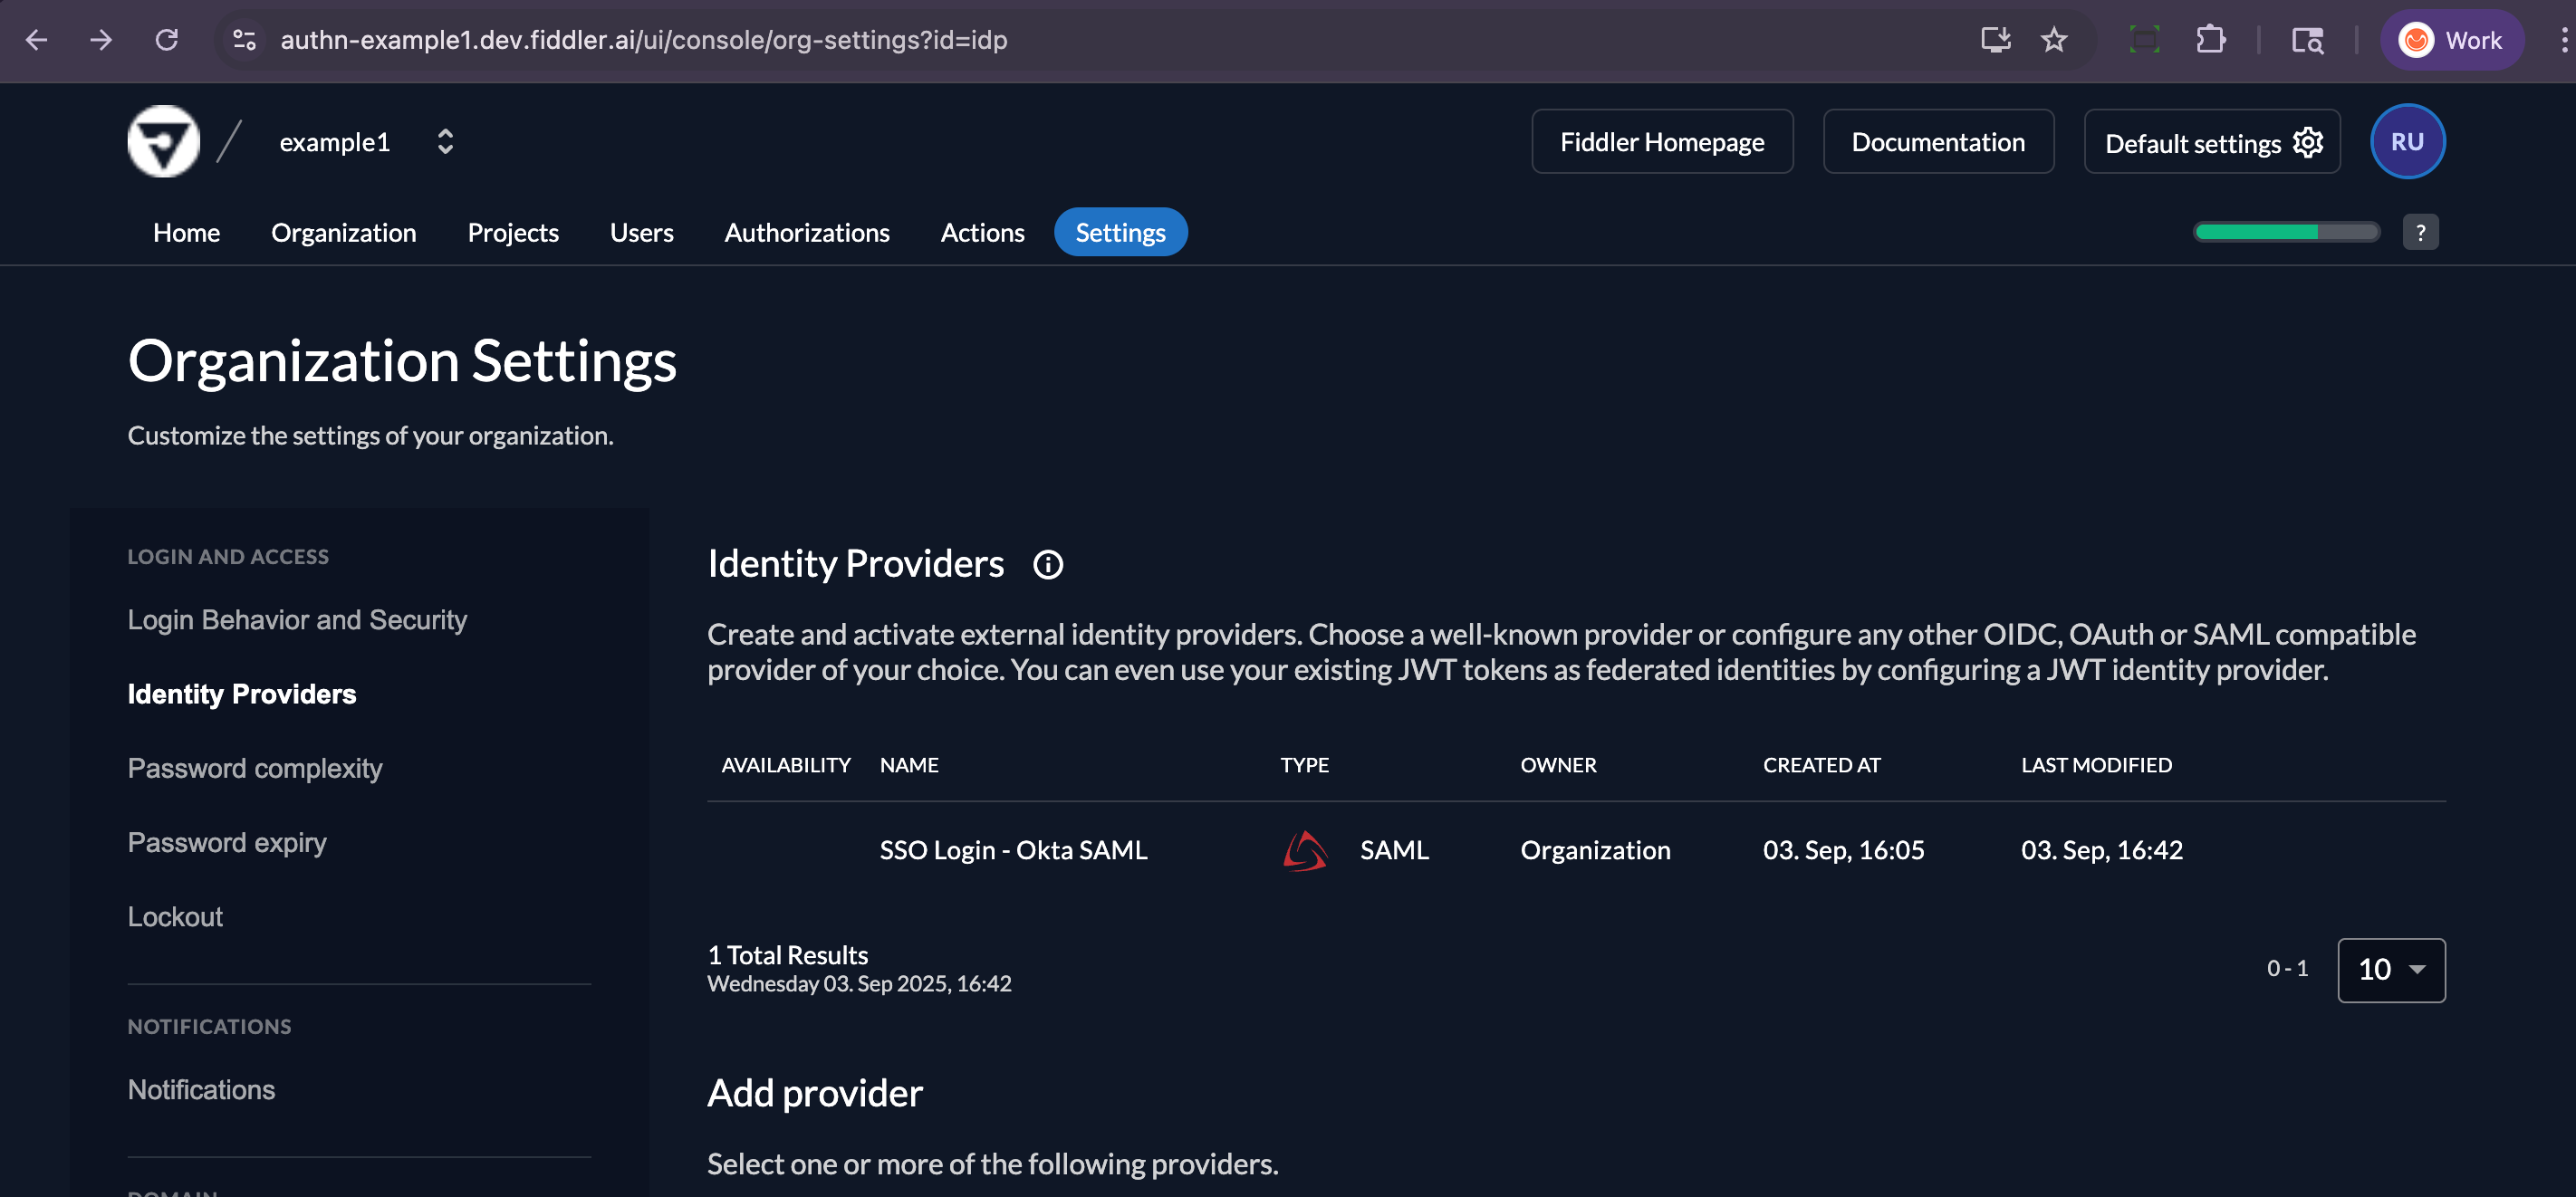This screenshot has width=2576, height=1197.
Task: Click the RU user avatar
Action: [x=2407, y=141]
